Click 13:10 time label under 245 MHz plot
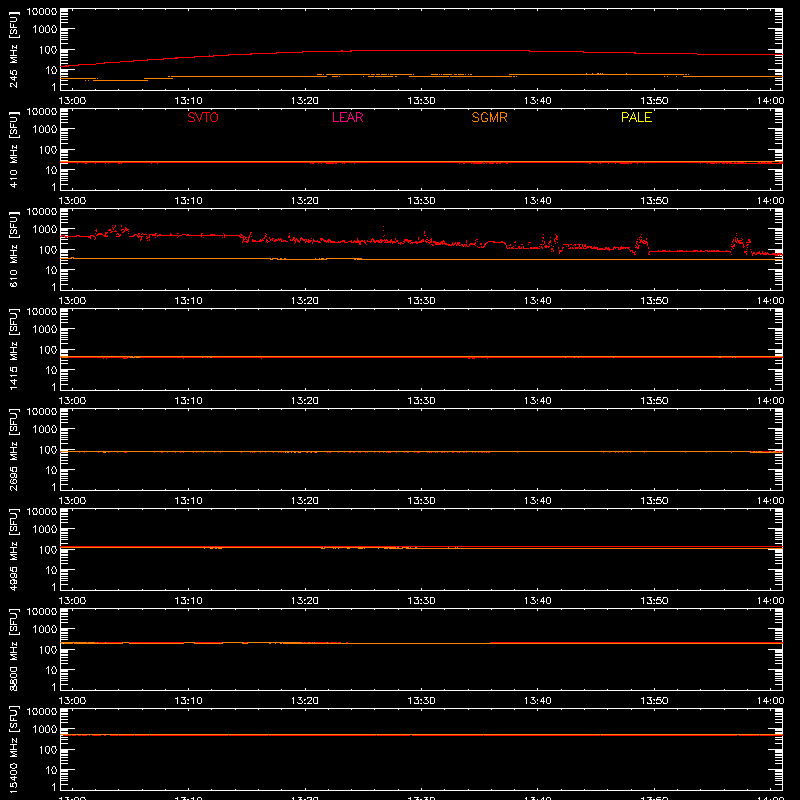 pyautogui.click(x=188, y=101)
